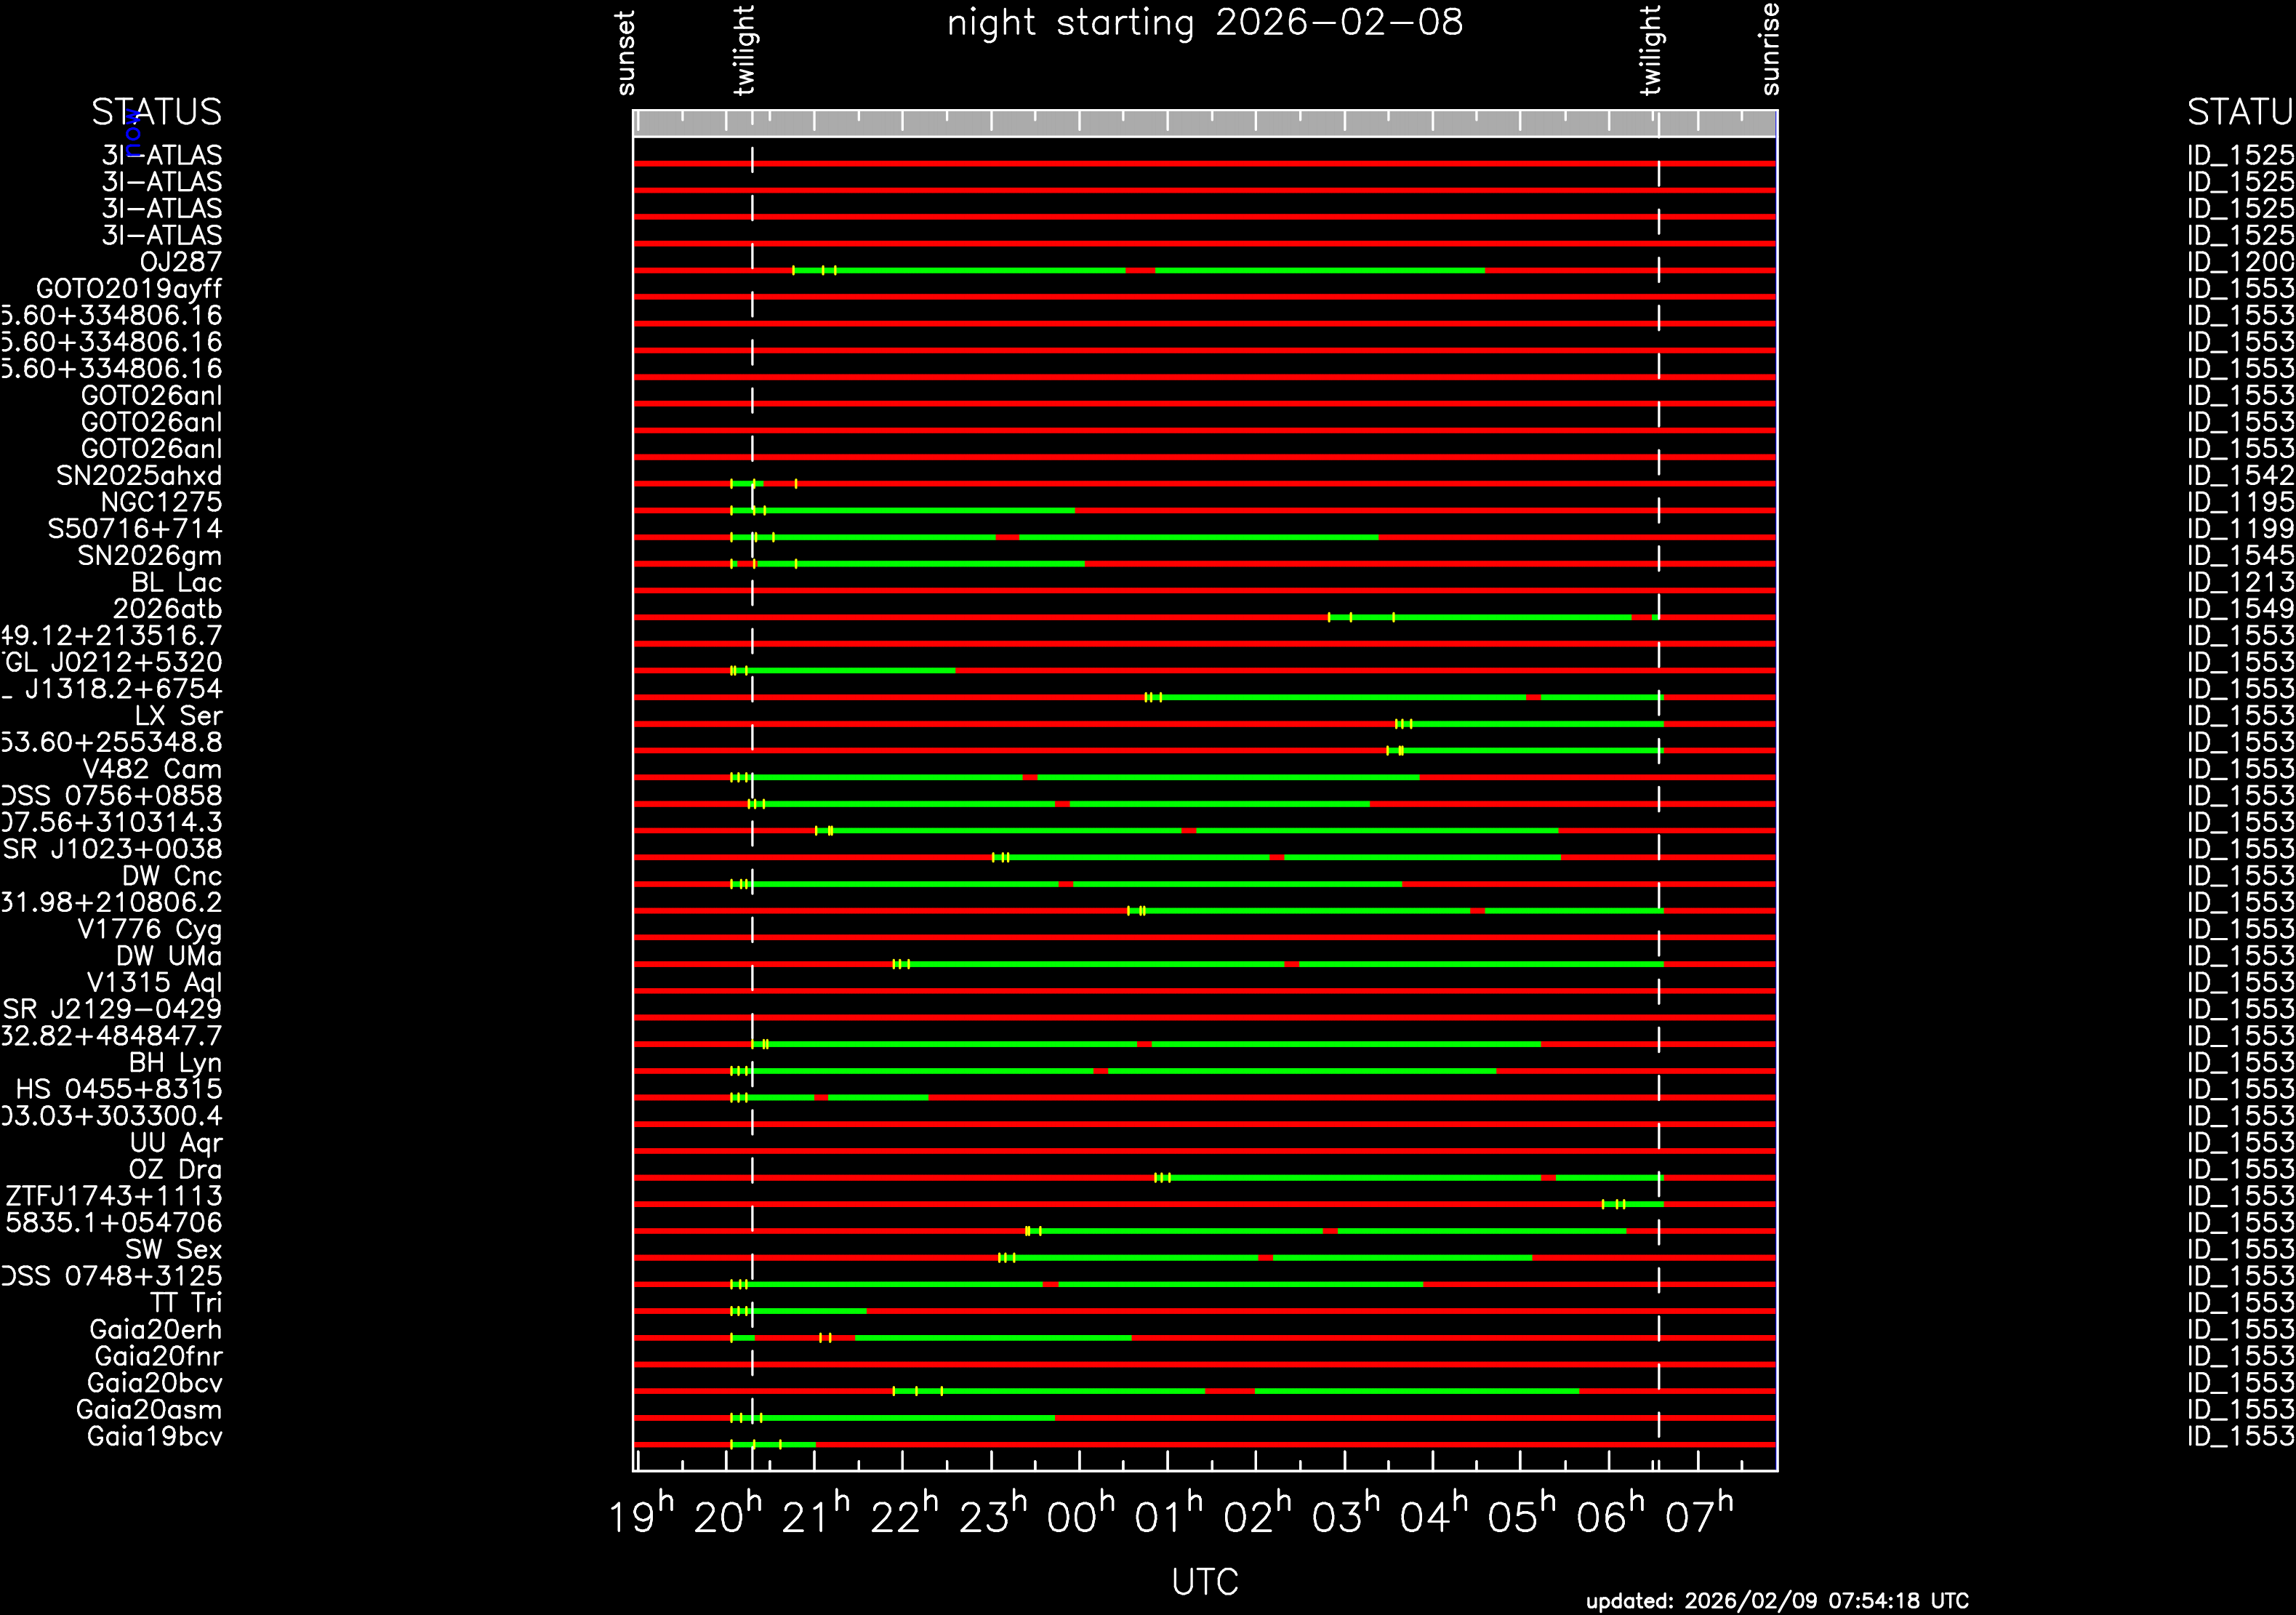This screenshot has width=2296, height=1615.
Task: Click the ID_1542 identifier on the right
Action: tap(2239, 475)
